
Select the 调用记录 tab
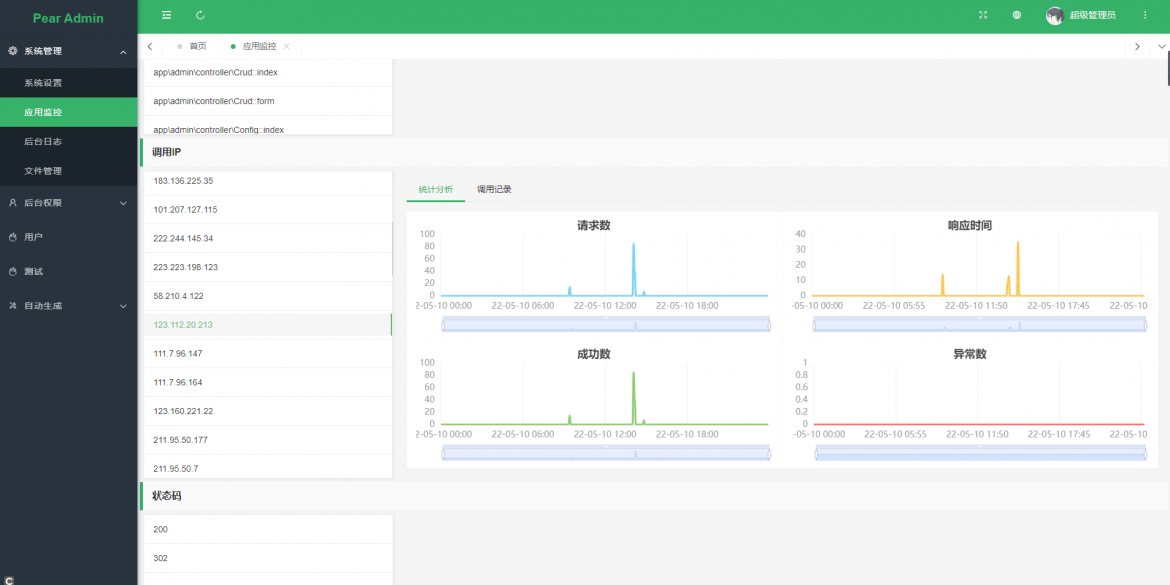coord(494,190)
